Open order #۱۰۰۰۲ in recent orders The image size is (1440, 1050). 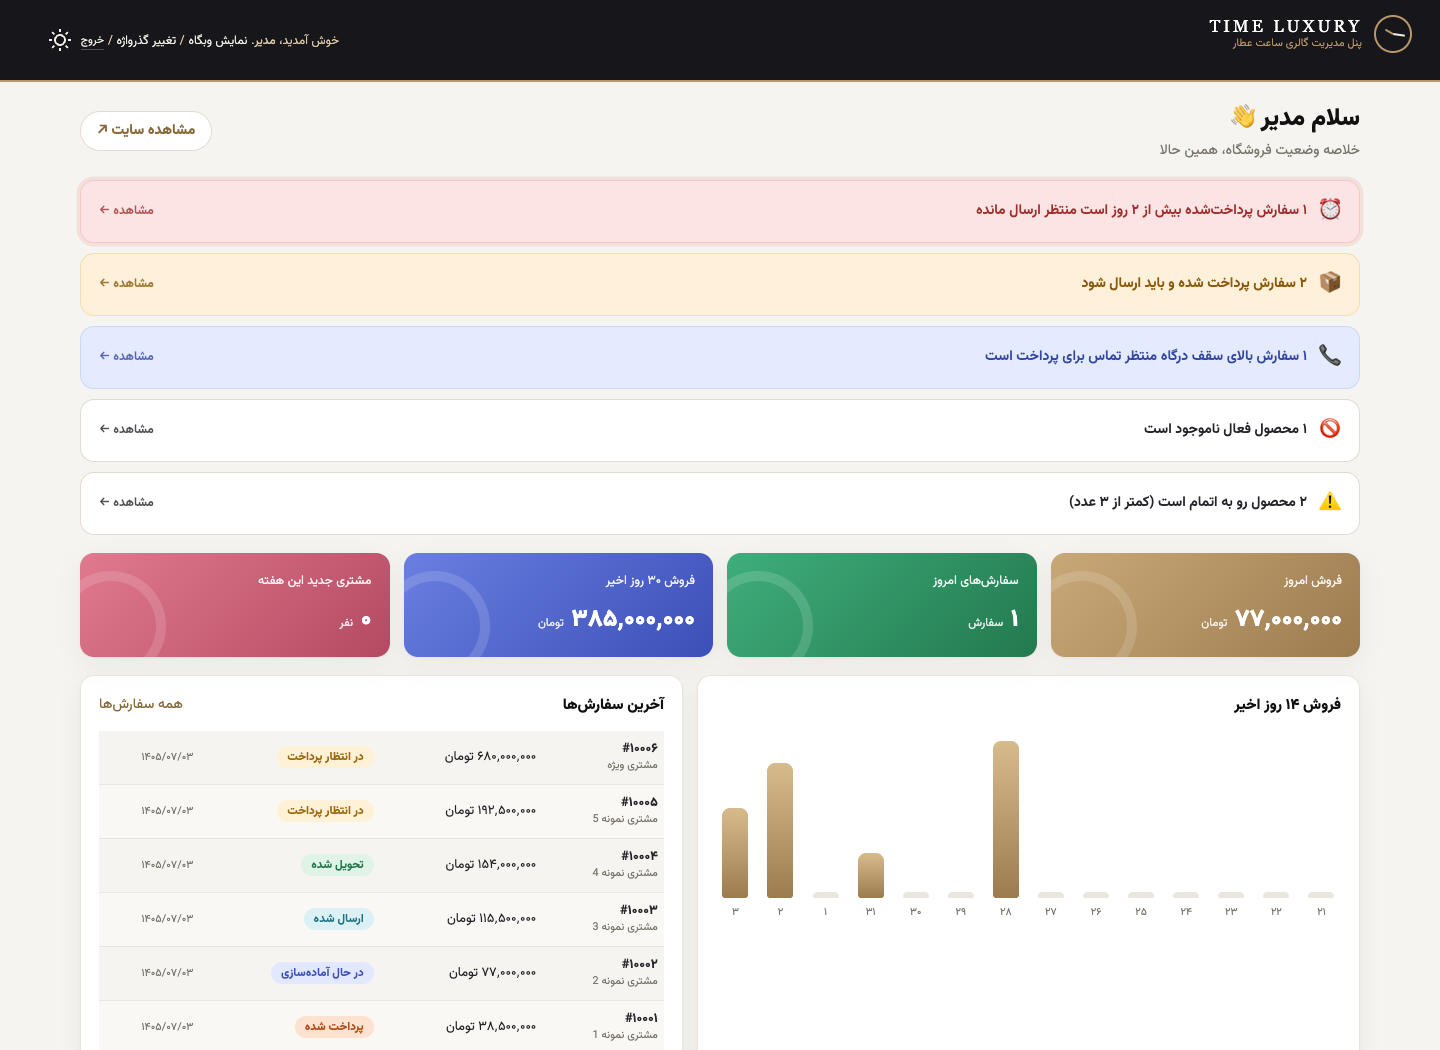(639, 964)
